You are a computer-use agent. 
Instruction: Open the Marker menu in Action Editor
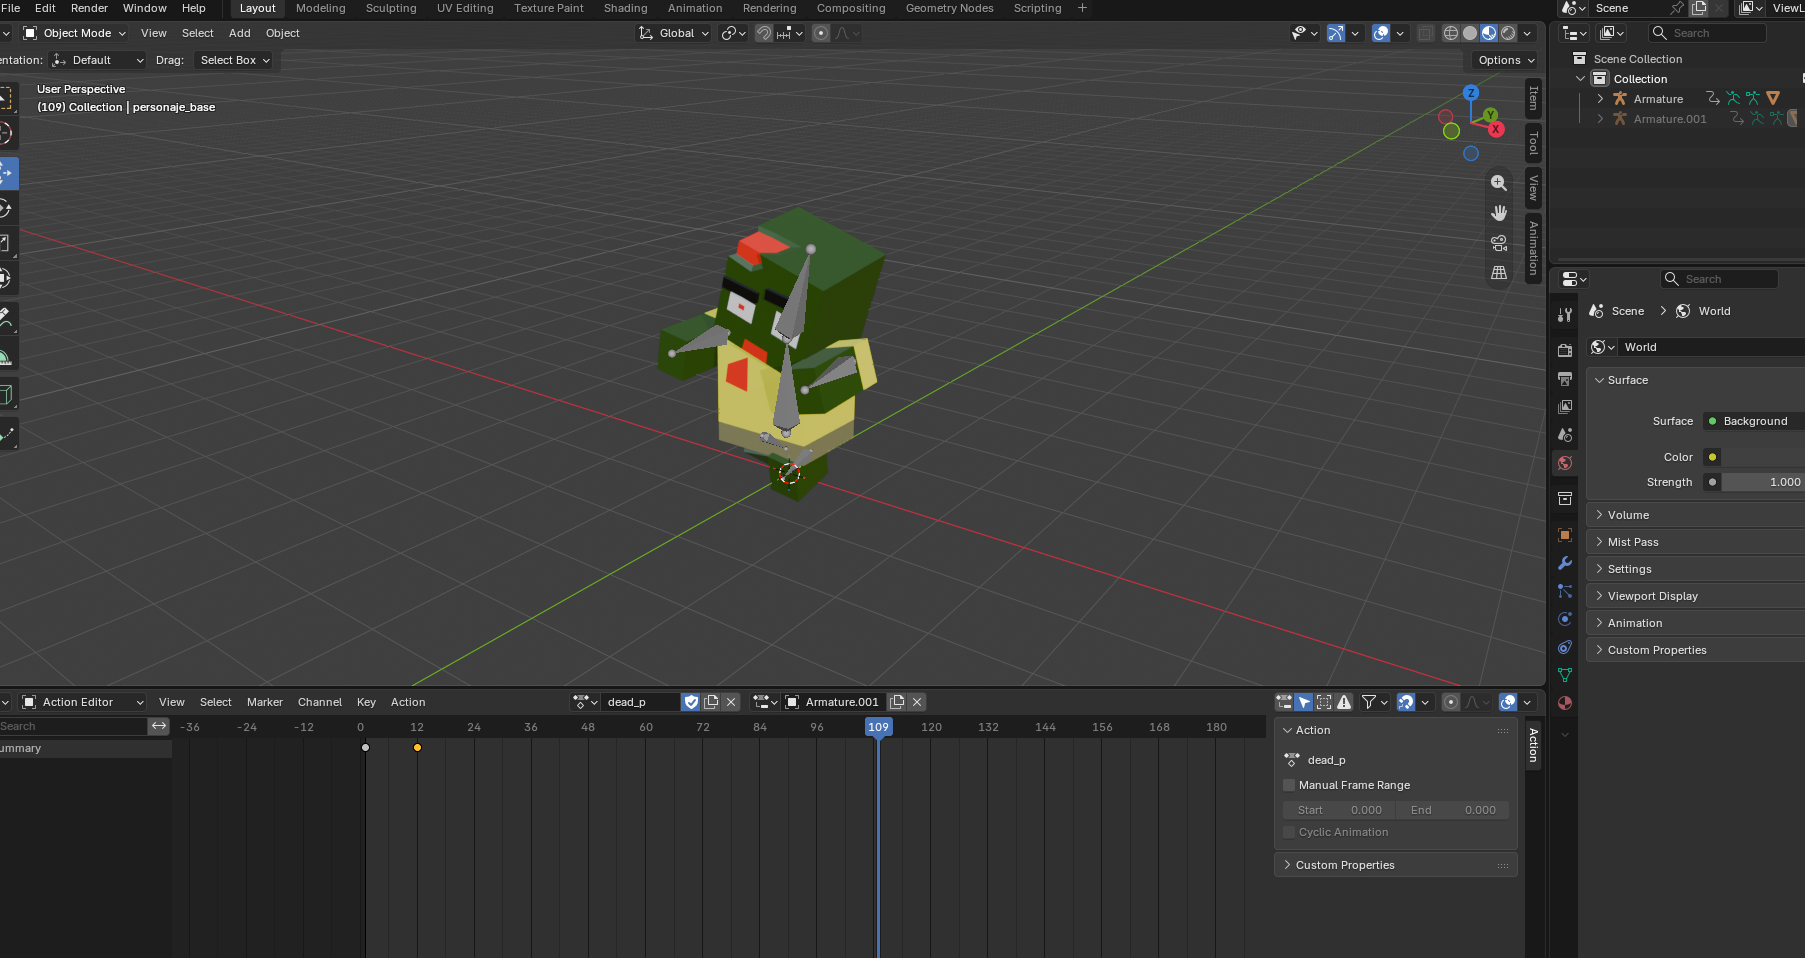pyautogui.click(x=264, y=702)
